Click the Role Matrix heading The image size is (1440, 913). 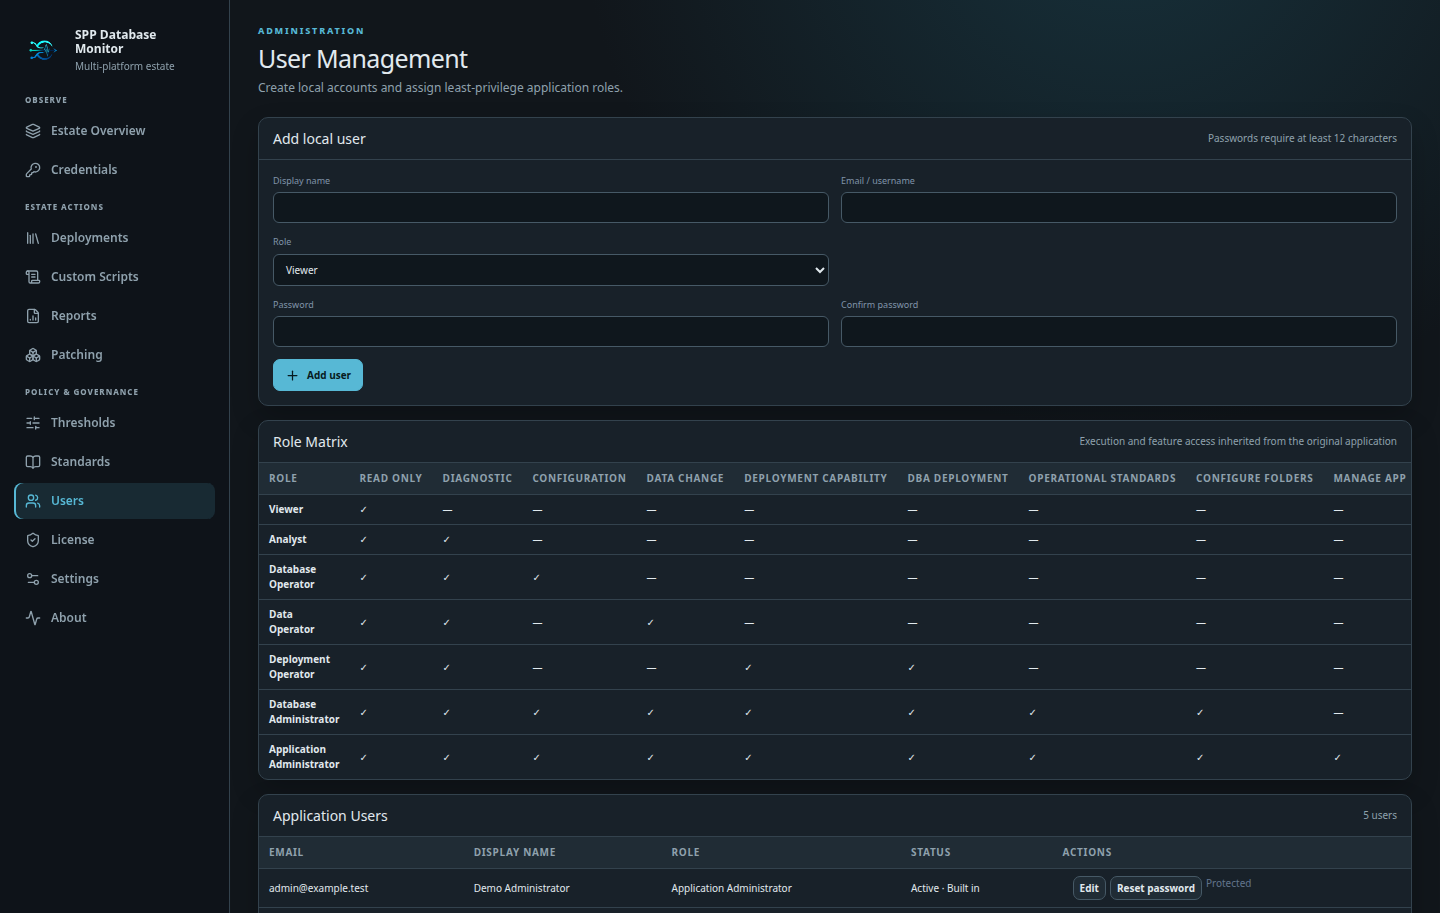310,442
